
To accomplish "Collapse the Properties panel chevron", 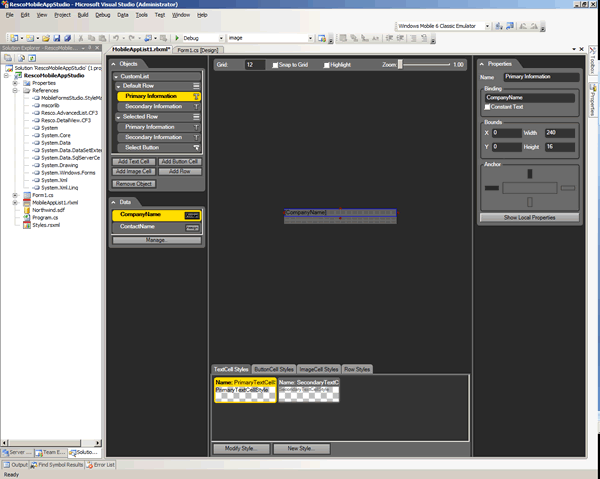I will (482, 64).
